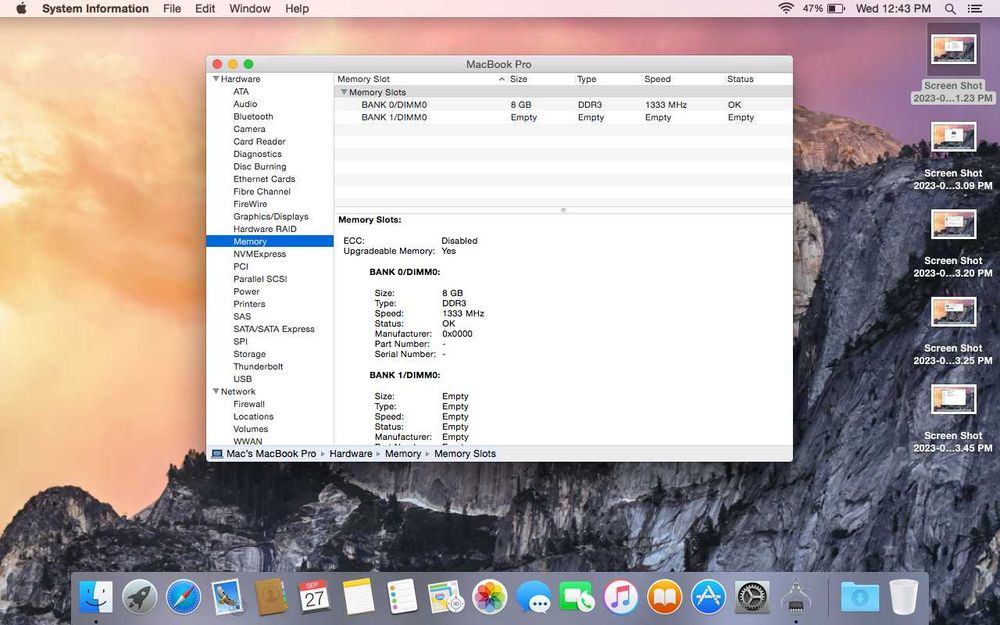
Task: Select SATA/SATA Express in sidebar
Action: 274,329
